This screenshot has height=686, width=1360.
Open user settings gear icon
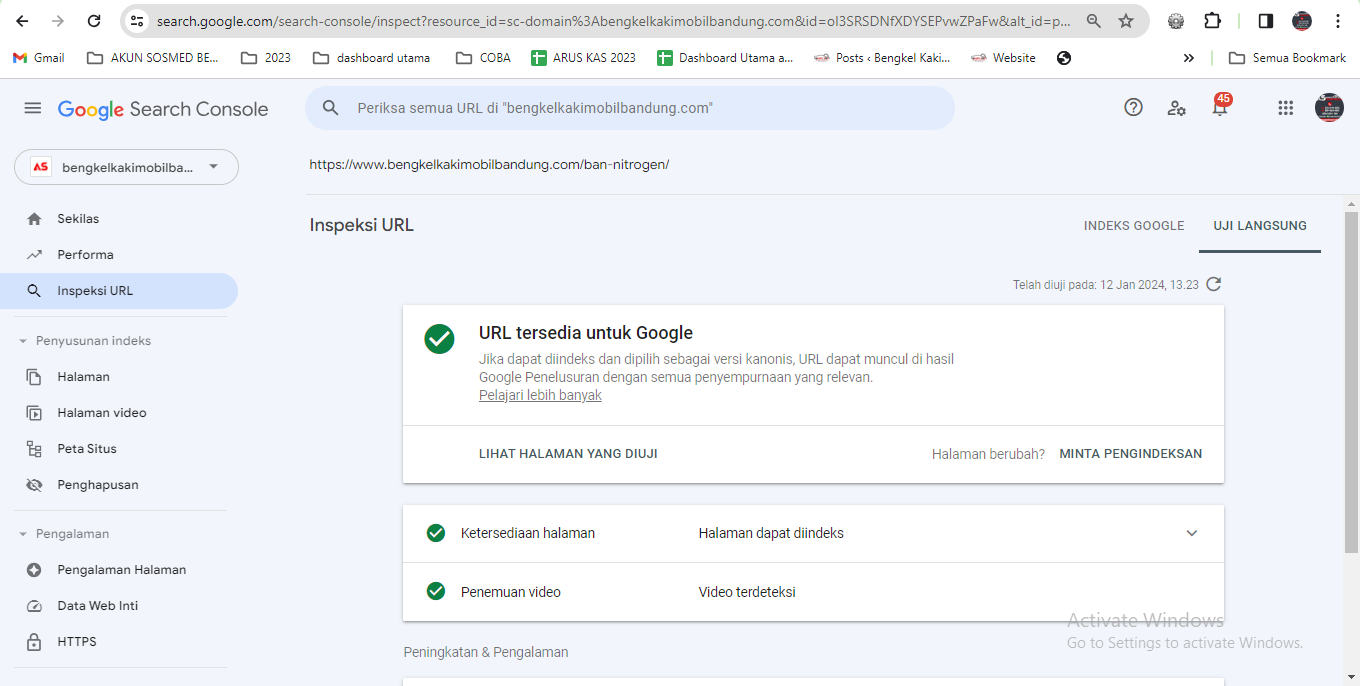point(1177,108)
